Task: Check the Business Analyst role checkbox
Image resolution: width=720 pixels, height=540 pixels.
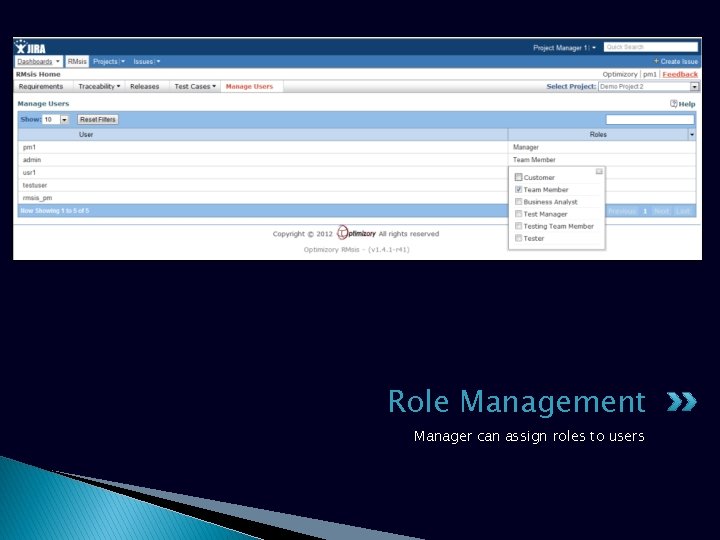Action: [518, 202]
